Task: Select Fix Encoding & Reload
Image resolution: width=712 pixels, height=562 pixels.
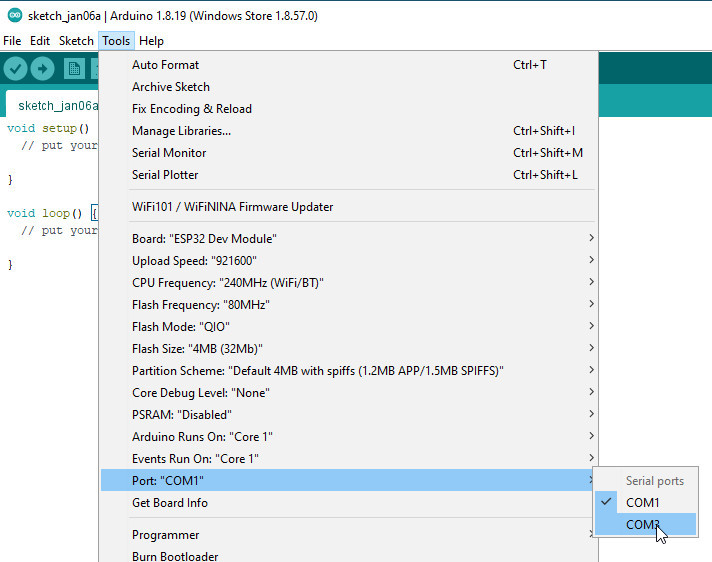Action: [x=348, y=109]
